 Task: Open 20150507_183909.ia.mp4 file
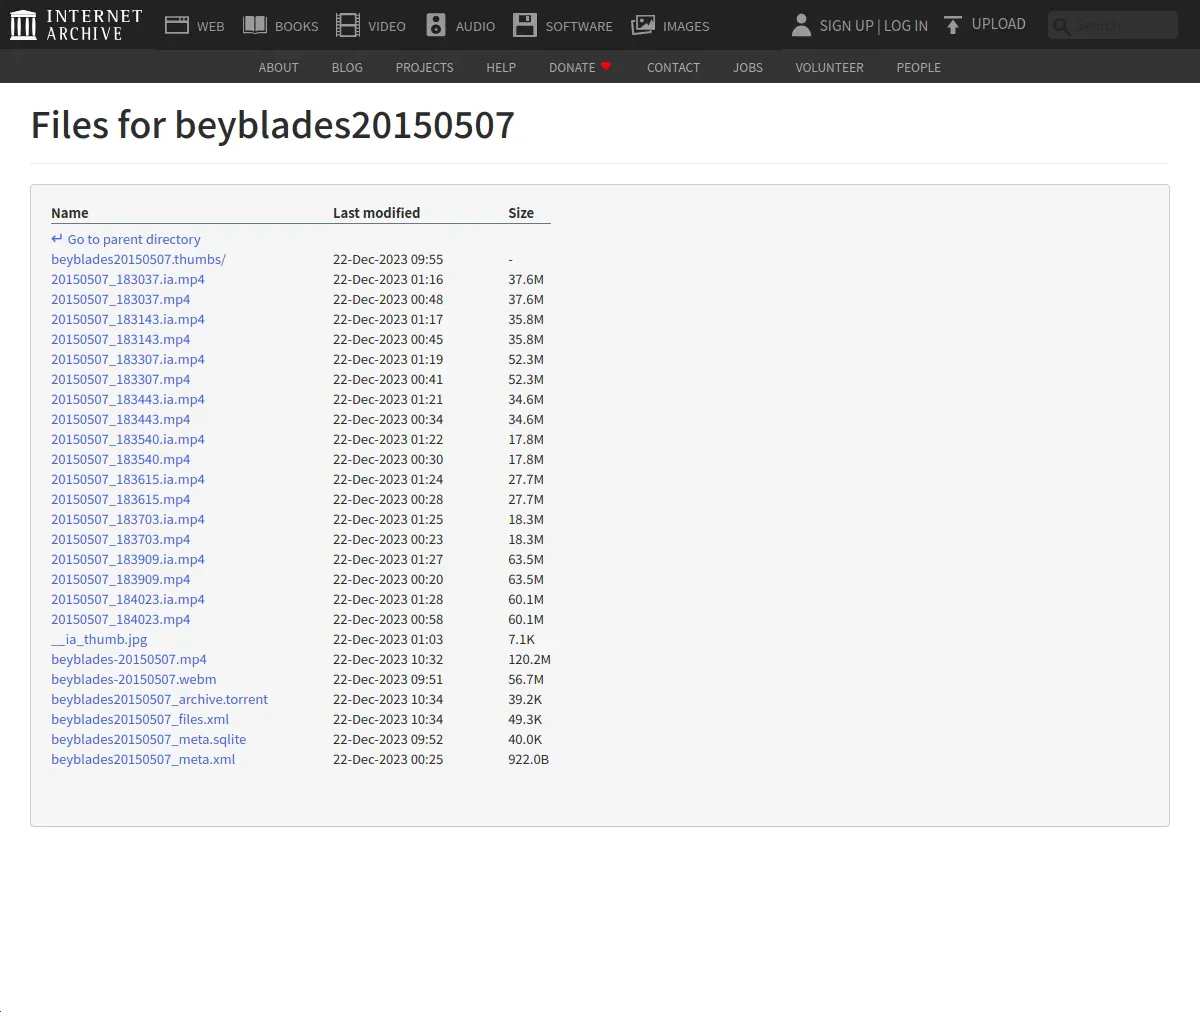point(128,559)
